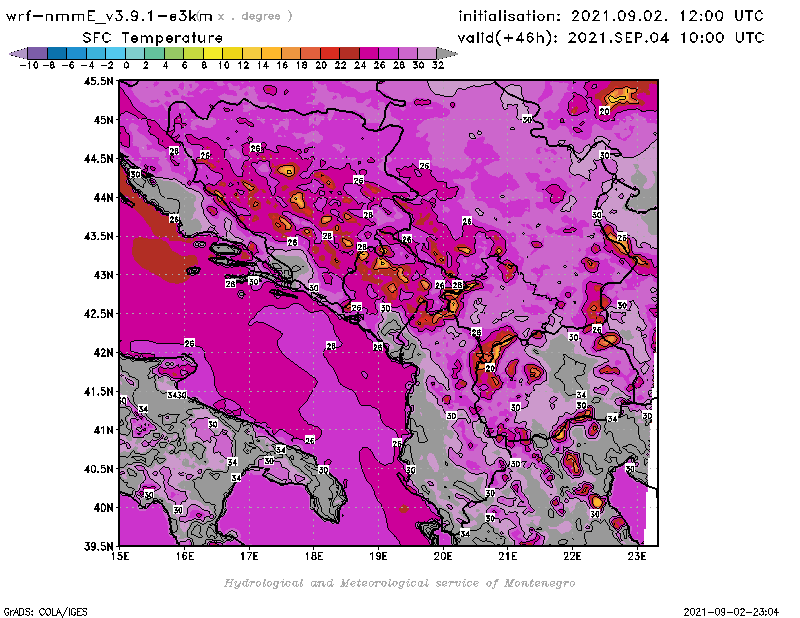Click the lavender arrow at legend's cold end
The width and height of the screenshot is (800, 618).
[x=19, y=53]
